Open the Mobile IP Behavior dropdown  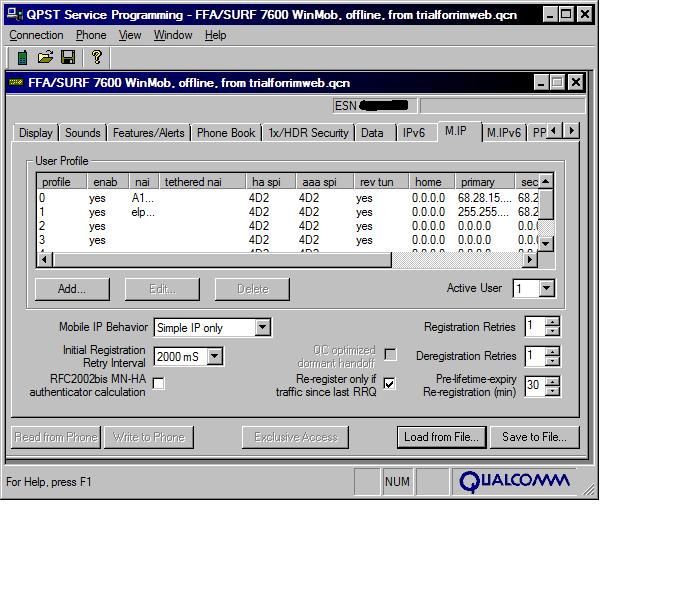click(262, 327)
